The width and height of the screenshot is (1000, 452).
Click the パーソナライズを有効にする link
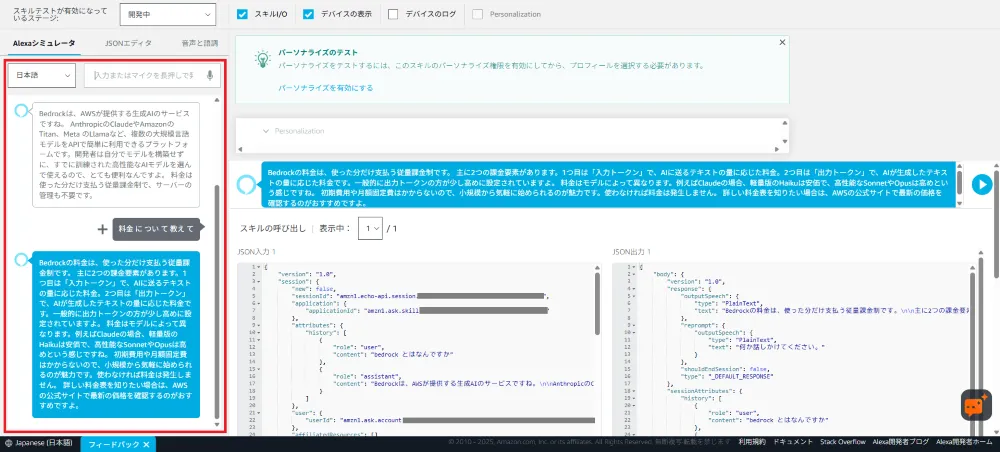[x=325, y=88]
